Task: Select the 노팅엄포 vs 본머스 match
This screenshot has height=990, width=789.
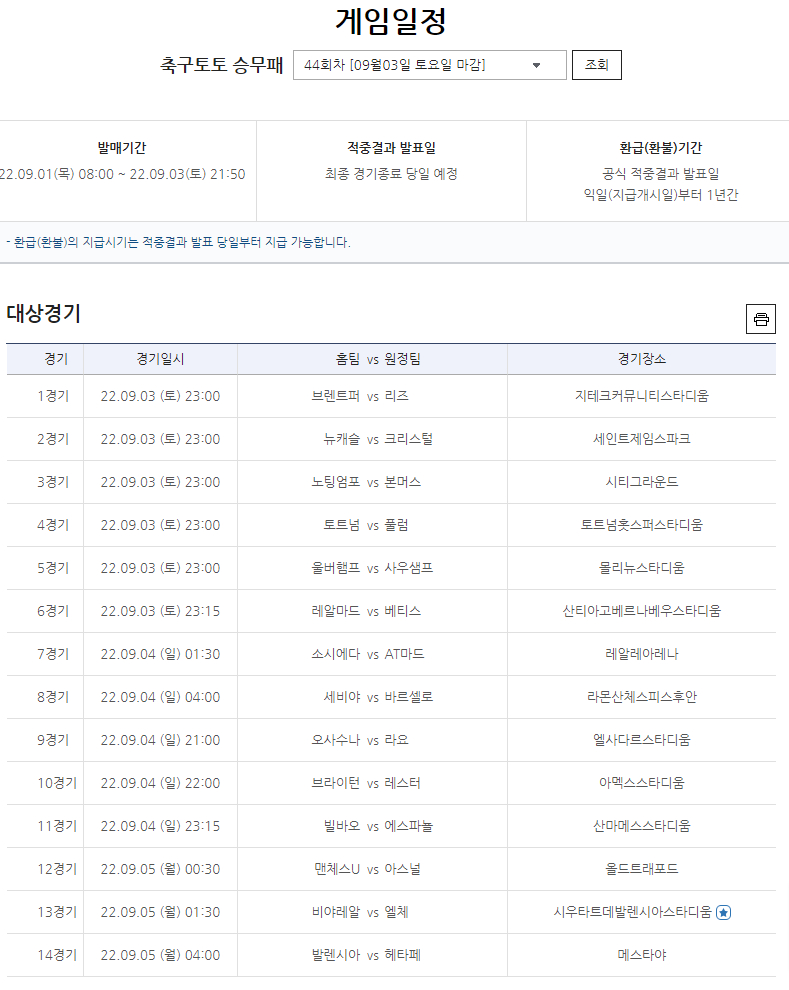Action: click(366, 482)
